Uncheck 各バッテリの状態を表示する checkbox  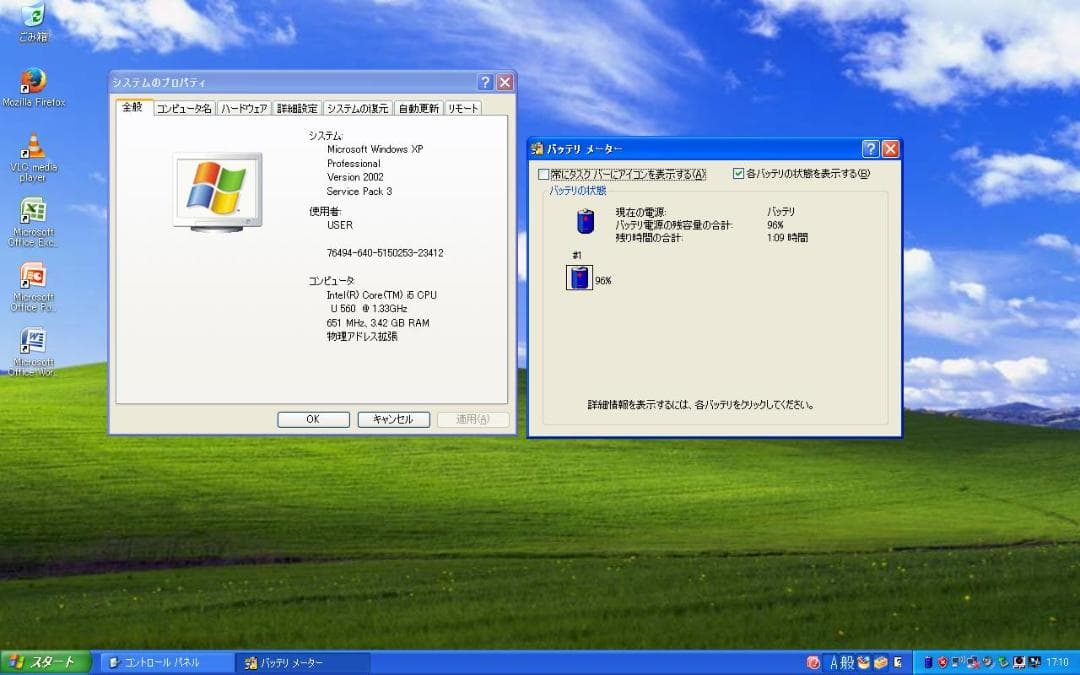point(738,174)
